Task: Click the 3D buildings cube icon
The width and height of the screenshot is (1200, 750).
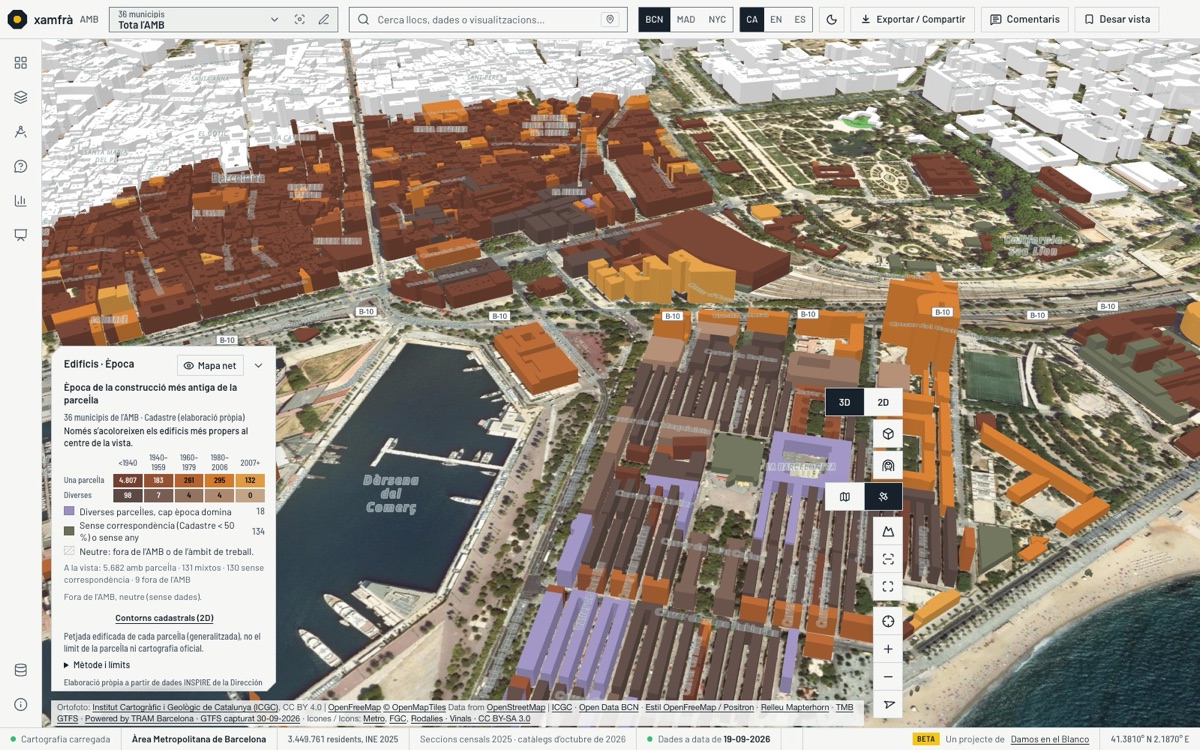Action: pyautogui.click(x=888, y=435)
